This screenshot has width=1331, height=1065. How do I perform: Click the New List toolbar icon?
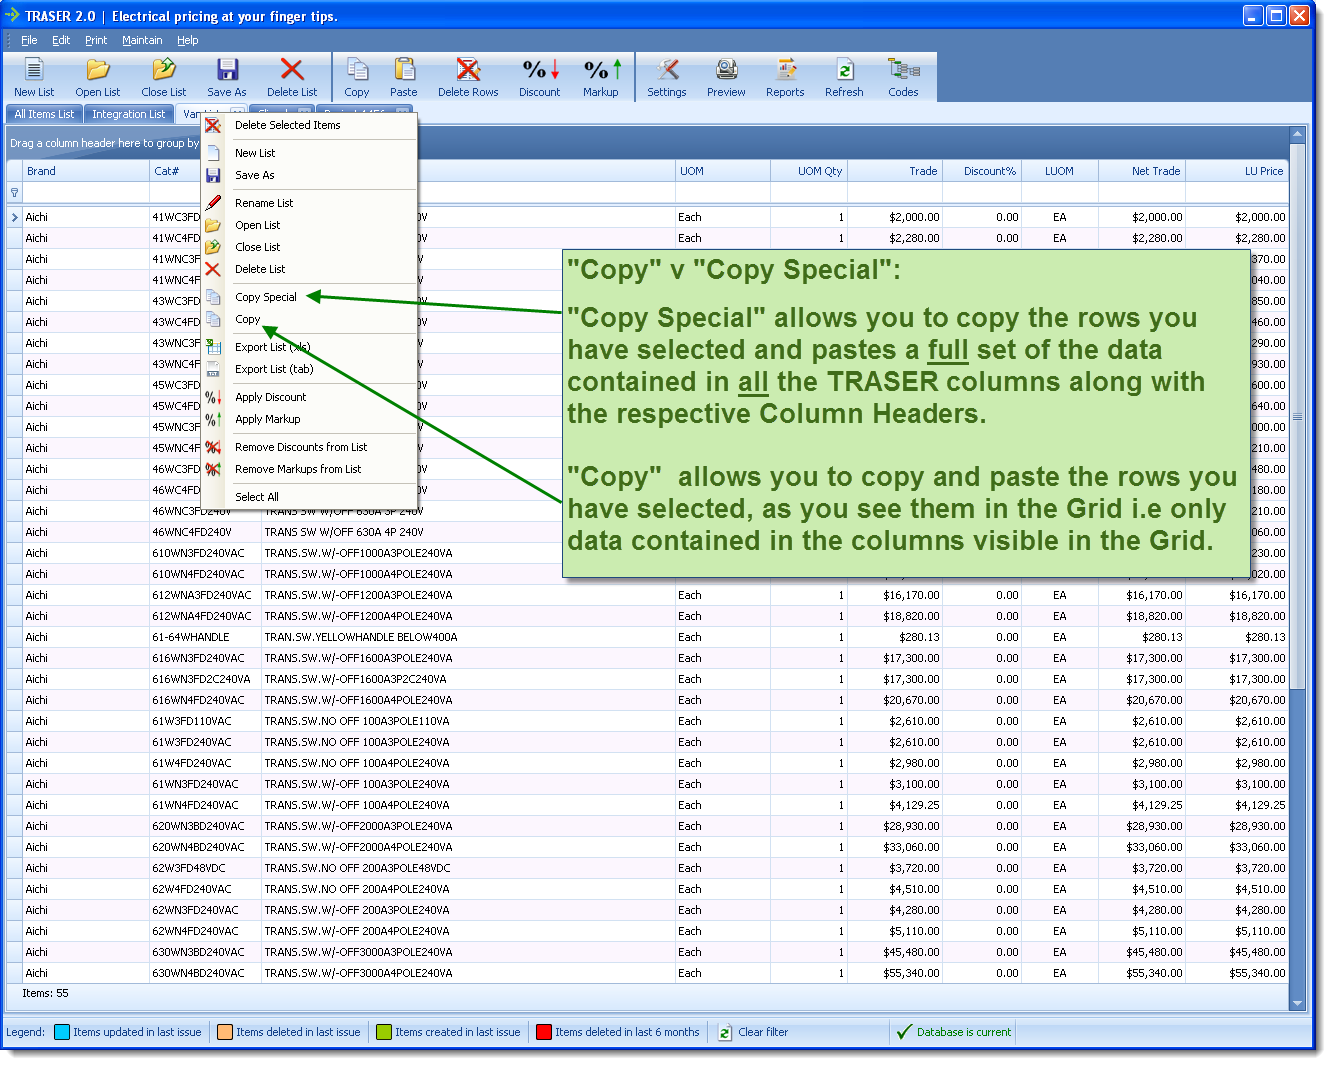click(34, 69)
